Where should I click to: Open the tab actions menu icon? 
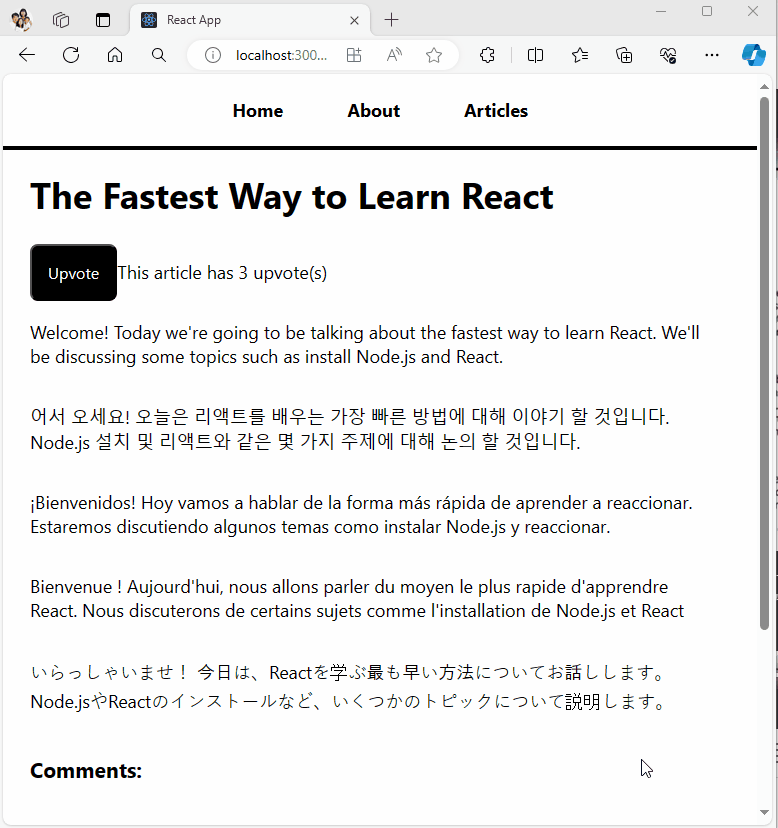pos(103,20)
